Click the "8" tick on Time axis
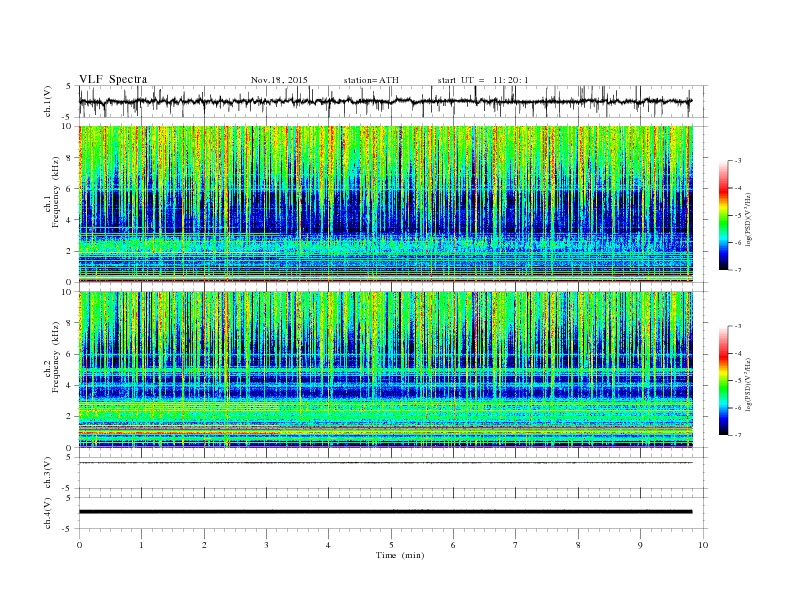Viewport: 792px width, 612px height. (x=578, y=545)
